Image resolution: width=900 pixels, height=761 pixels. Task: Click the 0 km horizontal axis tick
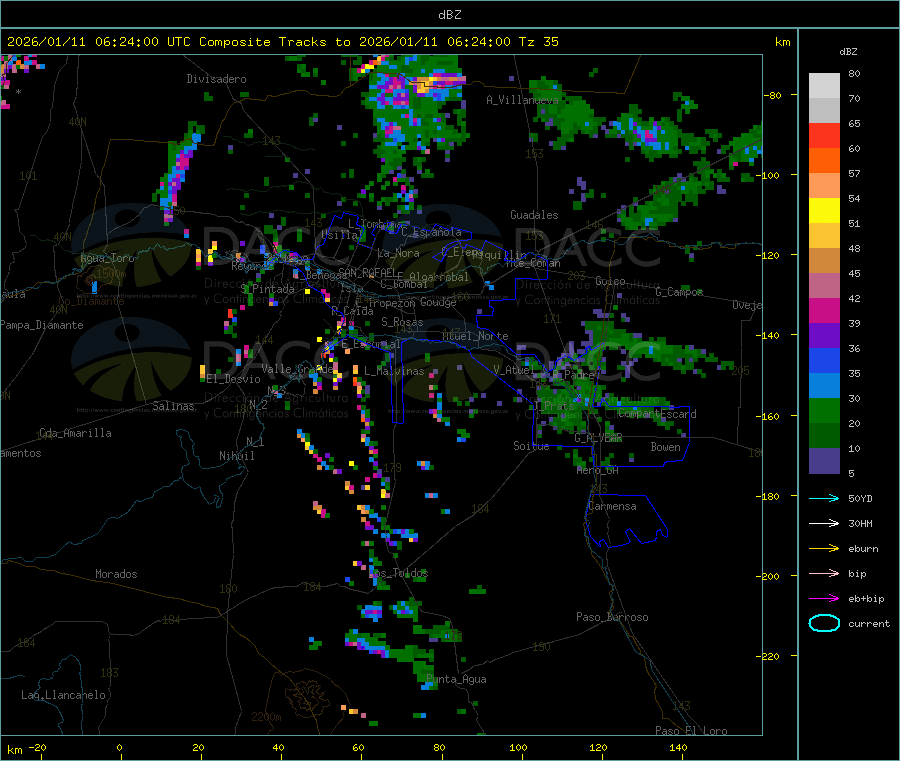point(119,748)
